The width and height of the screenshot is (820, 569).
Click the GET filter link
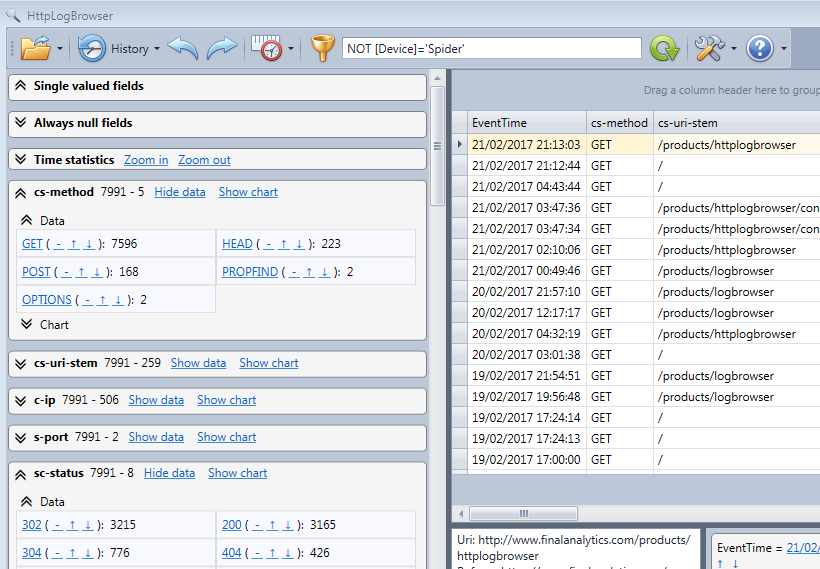(32, 244)
